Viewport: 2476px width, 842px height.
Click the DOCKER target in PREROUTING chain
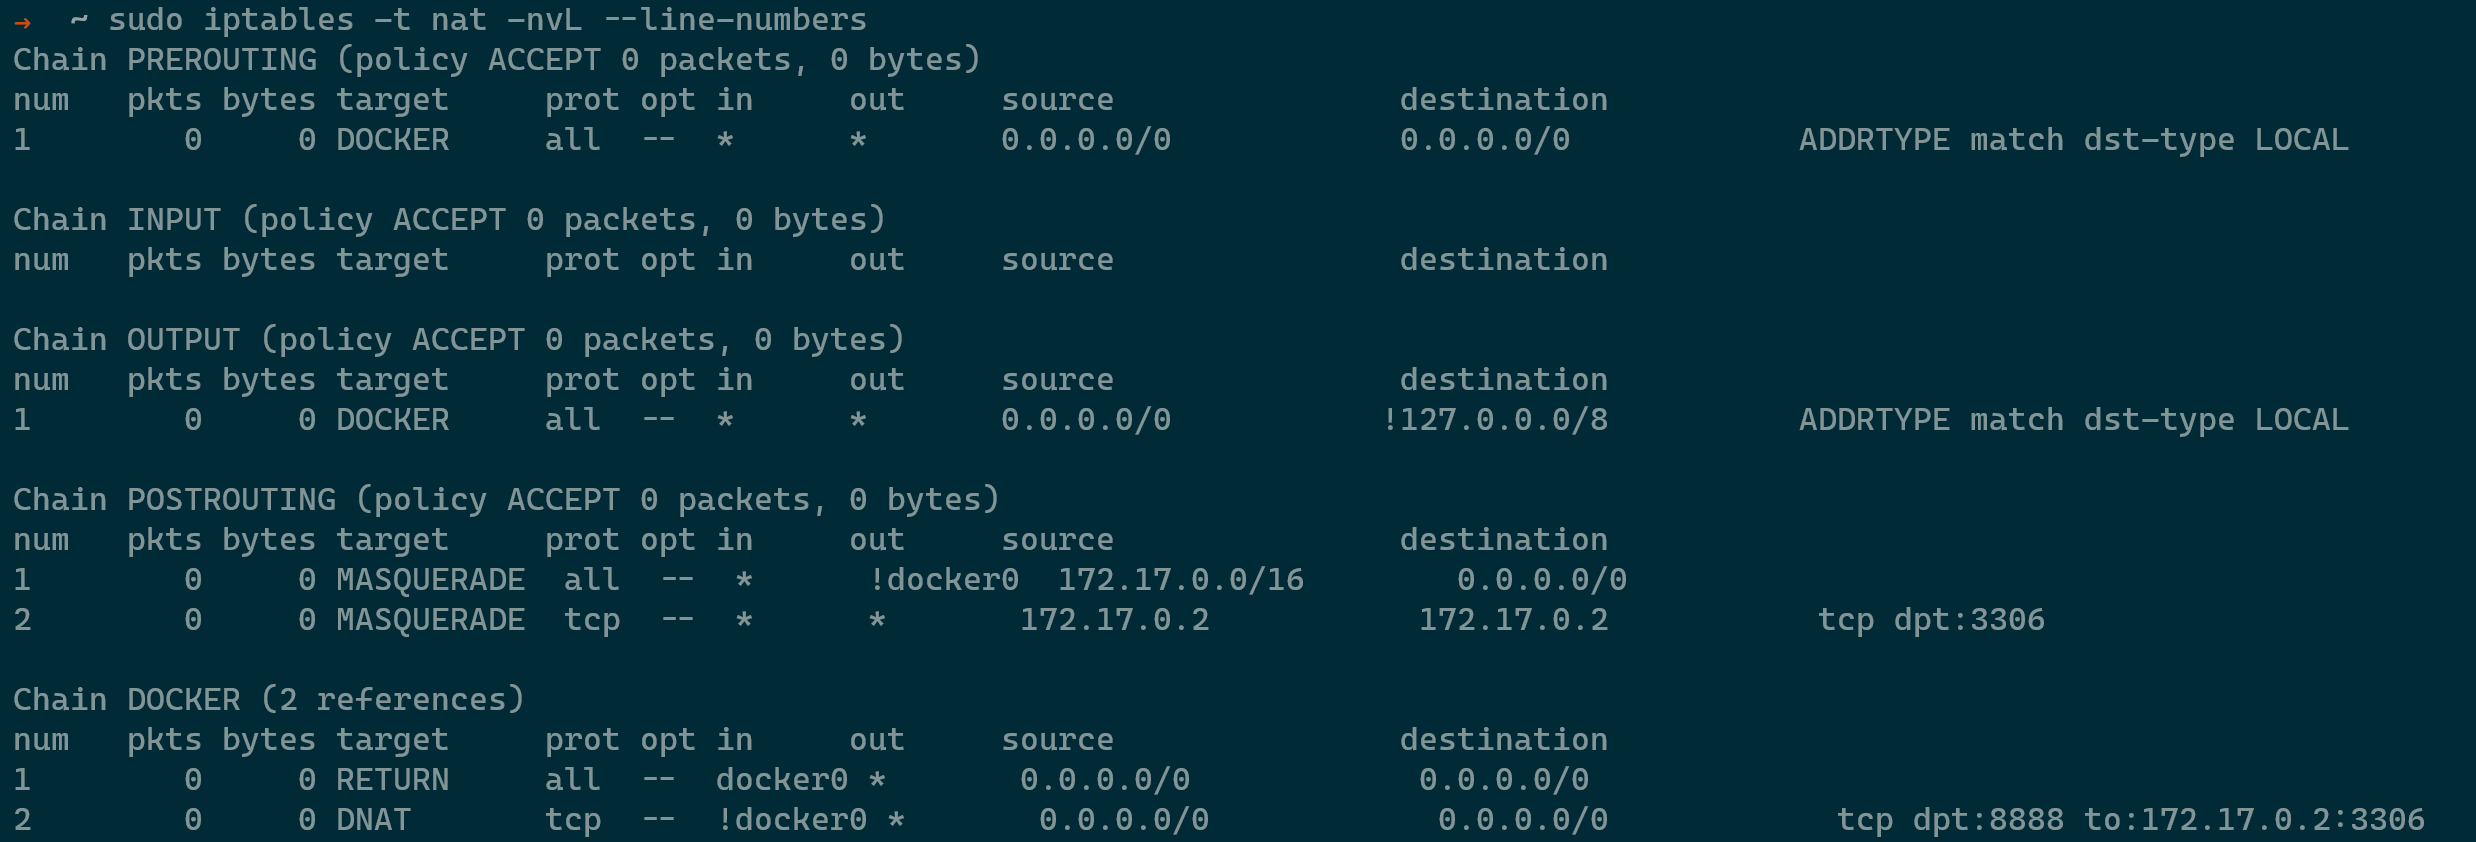(393, 140)
